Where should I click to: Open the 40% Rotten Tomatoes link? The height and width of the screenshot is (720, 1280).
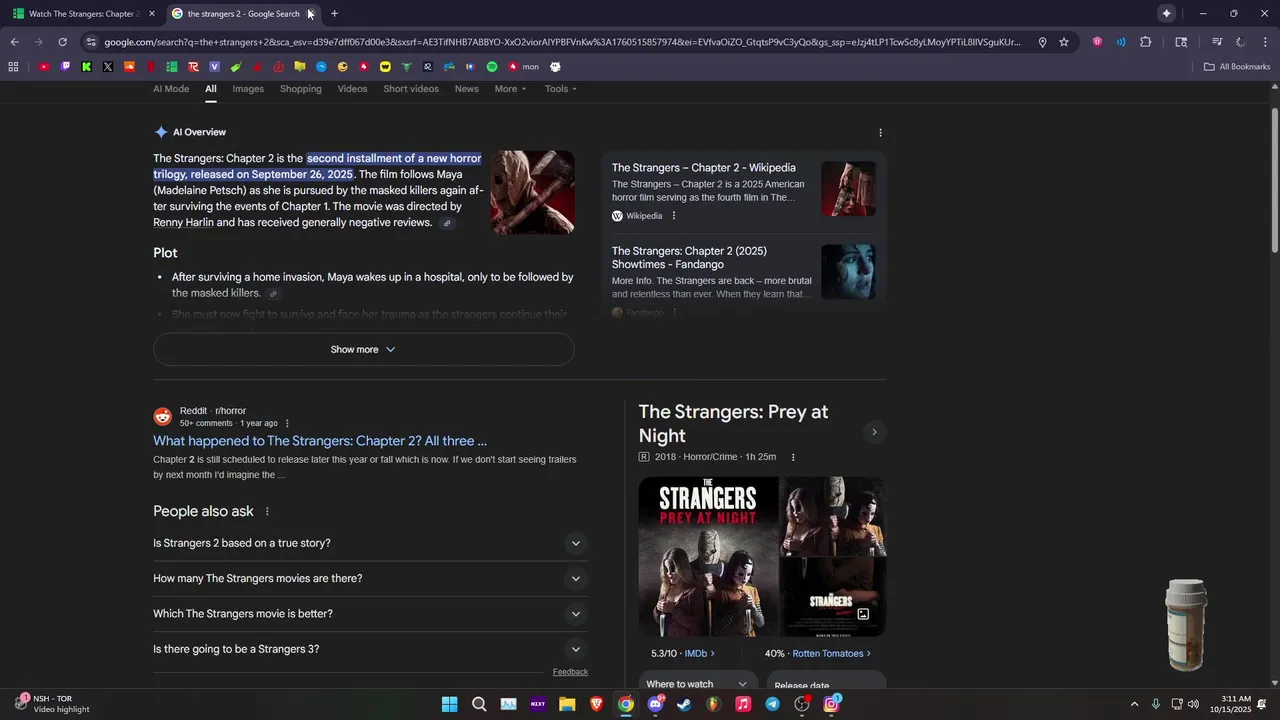point(818,654)
